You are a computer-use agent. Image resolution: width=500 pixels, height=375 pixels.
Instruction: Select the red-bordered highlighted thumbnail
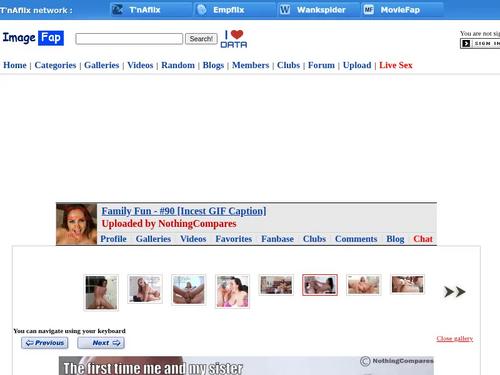click(320, 285)
